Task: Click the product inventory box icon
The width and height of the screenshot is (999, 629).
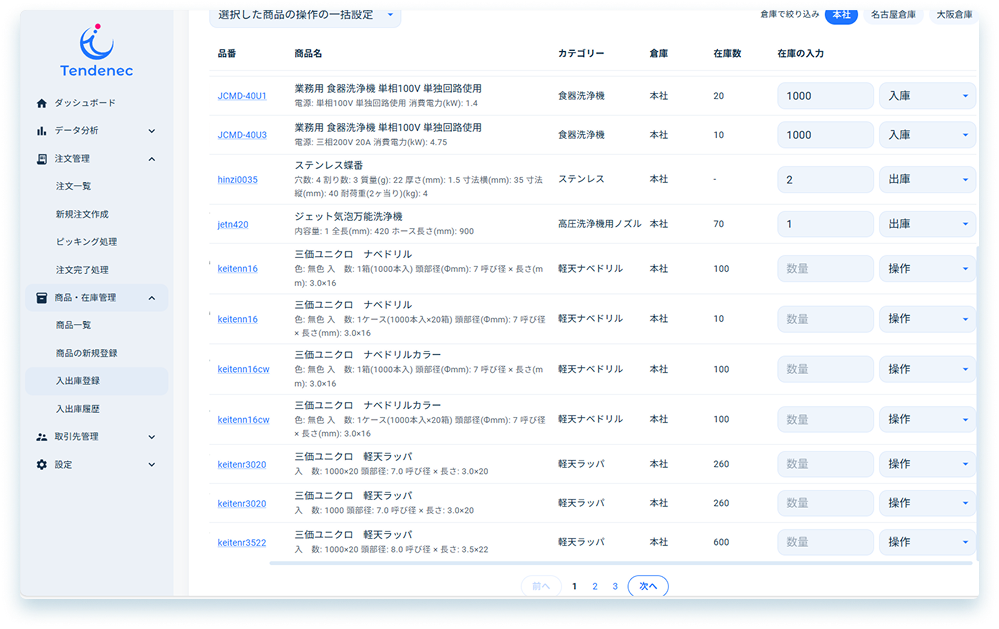Action: [42, 298]
